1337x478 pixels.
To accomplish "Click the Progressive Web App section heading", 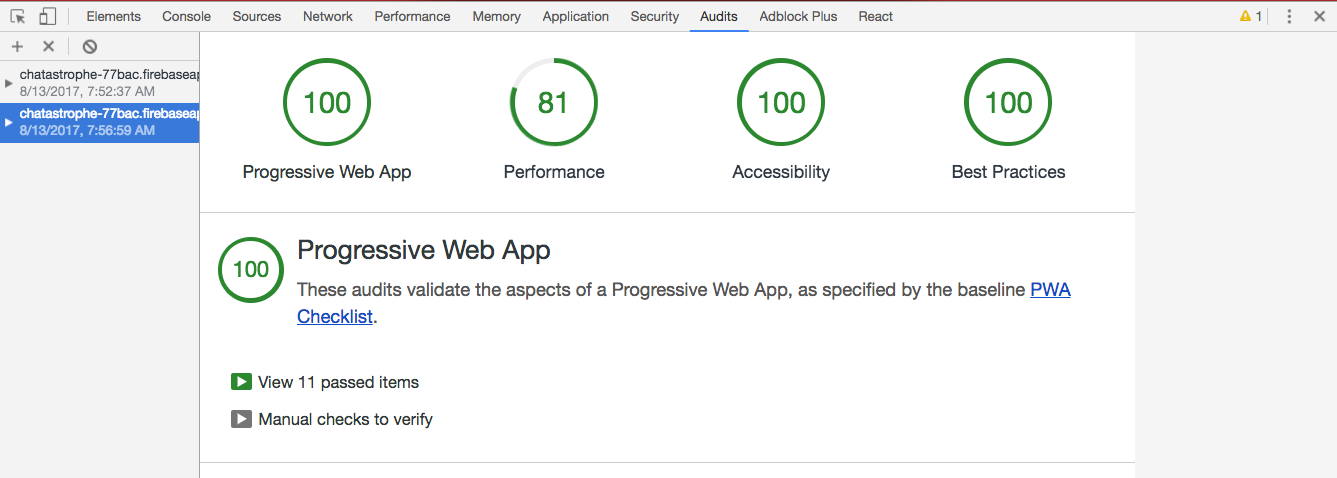I will (x=424, y=250).
